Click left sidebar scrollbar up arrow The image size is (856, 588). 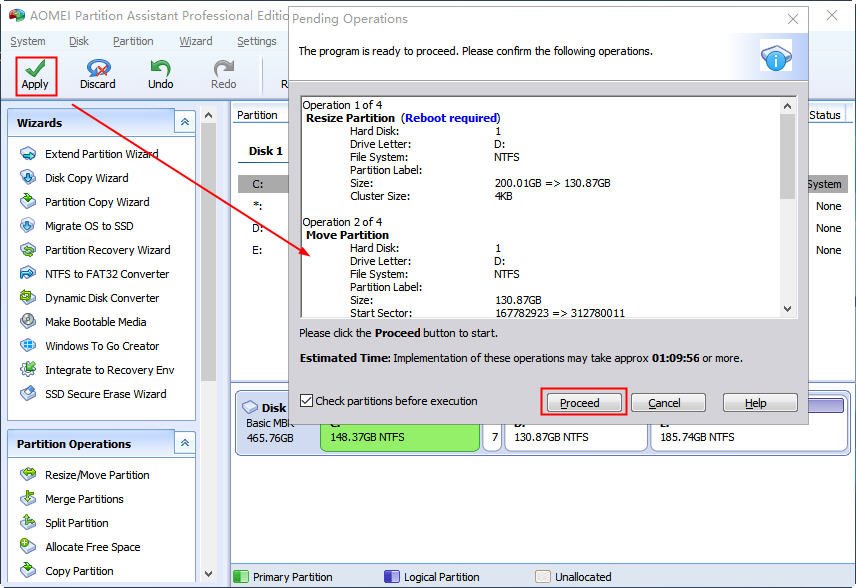[x=208, y=116]
